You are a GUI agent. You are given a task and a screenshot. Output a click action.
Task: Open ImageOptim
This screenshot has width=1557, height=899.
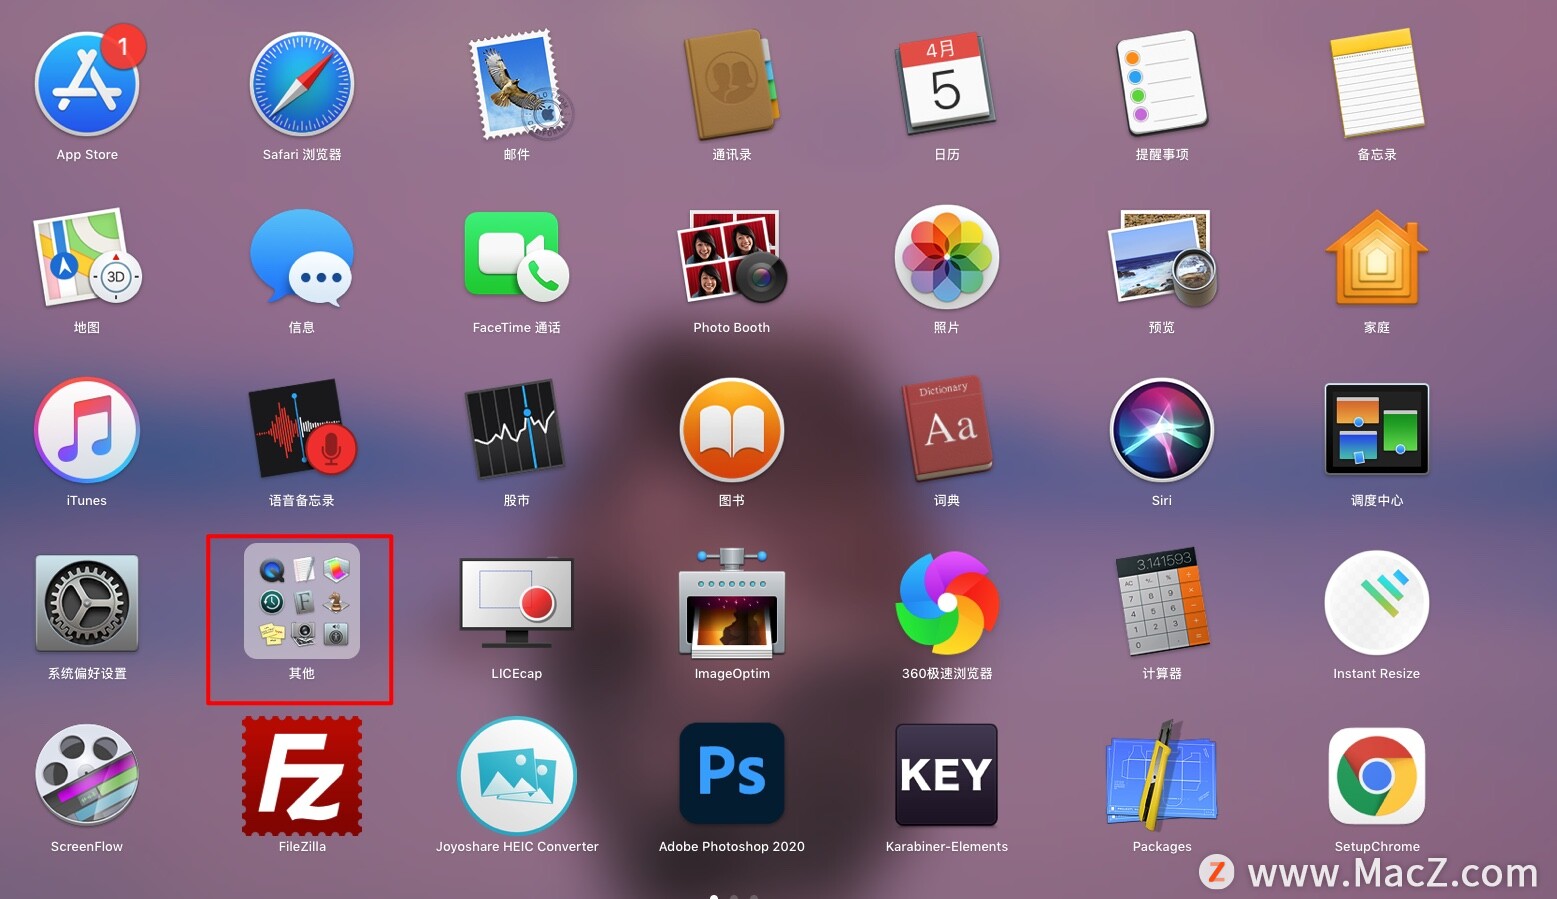pos(732,603)
